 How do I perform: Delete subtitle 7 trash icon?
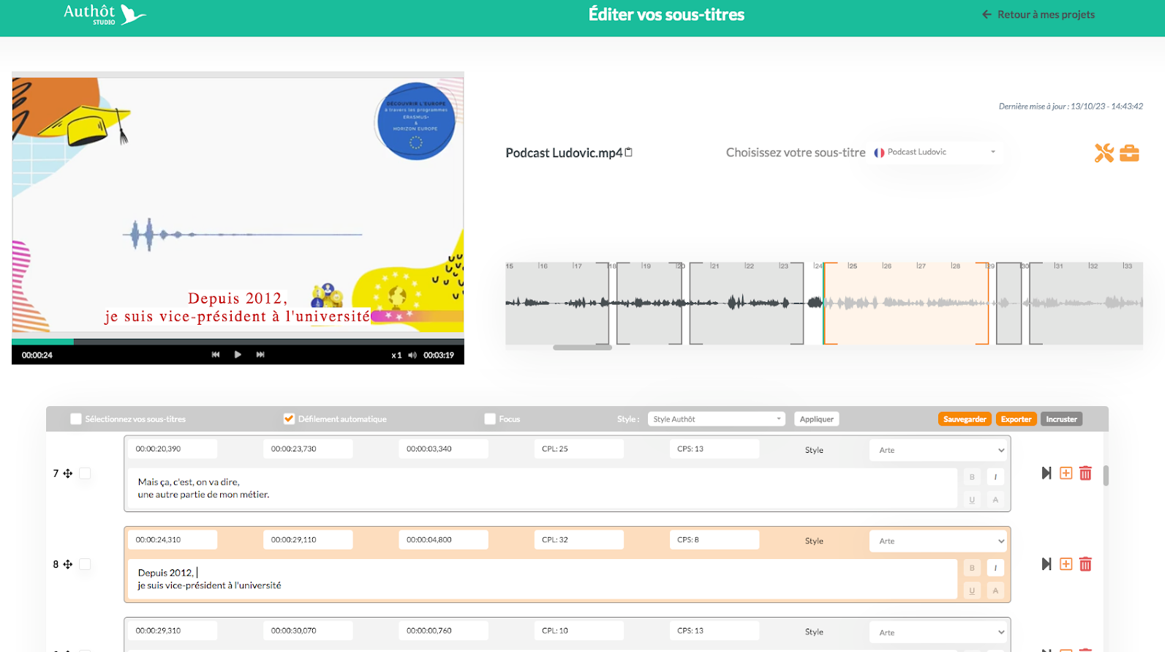pyautogui.click(x=1086, y=473)
